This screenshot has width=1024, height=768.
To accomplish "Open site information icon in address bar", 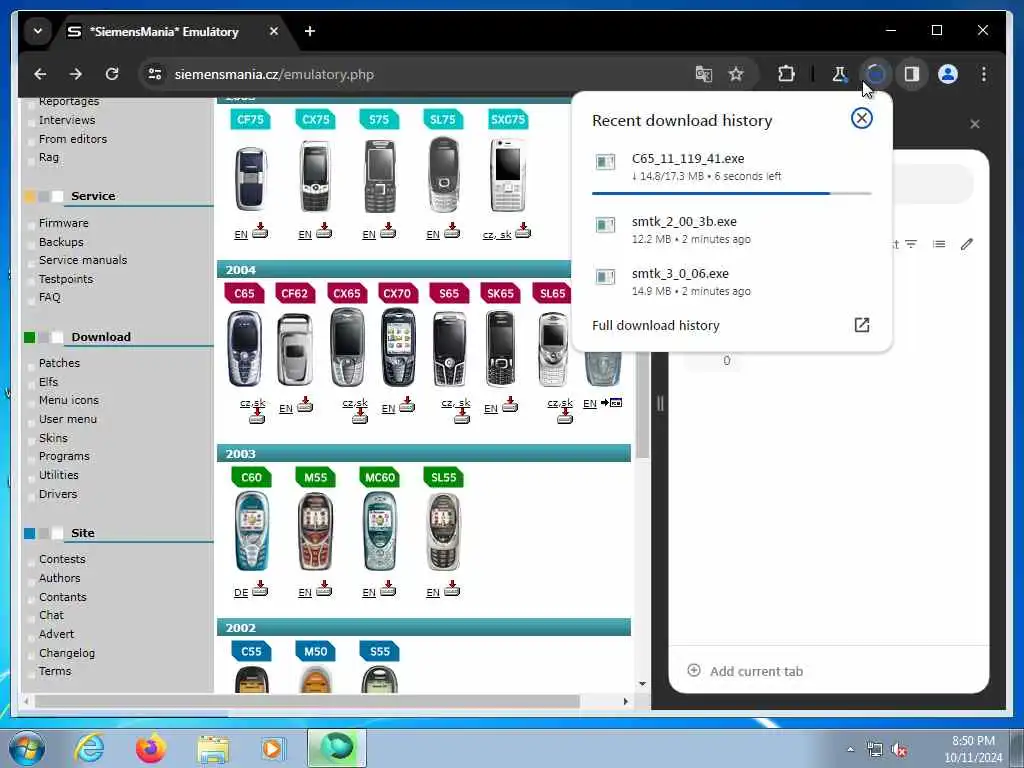I will tap(155, 74).
